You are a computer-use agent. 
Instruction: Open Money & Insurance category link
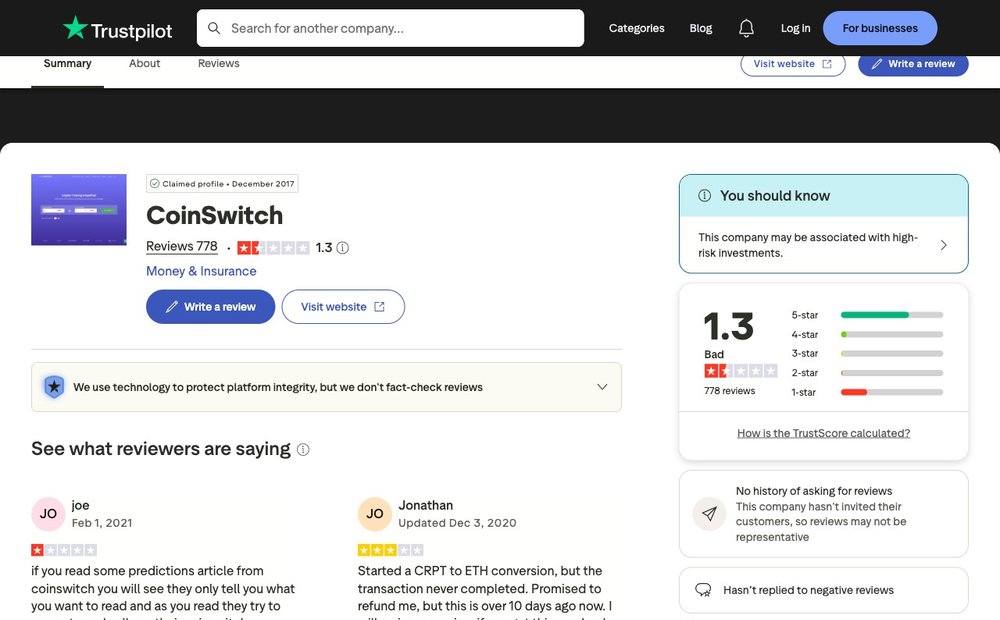pos(201,271)
